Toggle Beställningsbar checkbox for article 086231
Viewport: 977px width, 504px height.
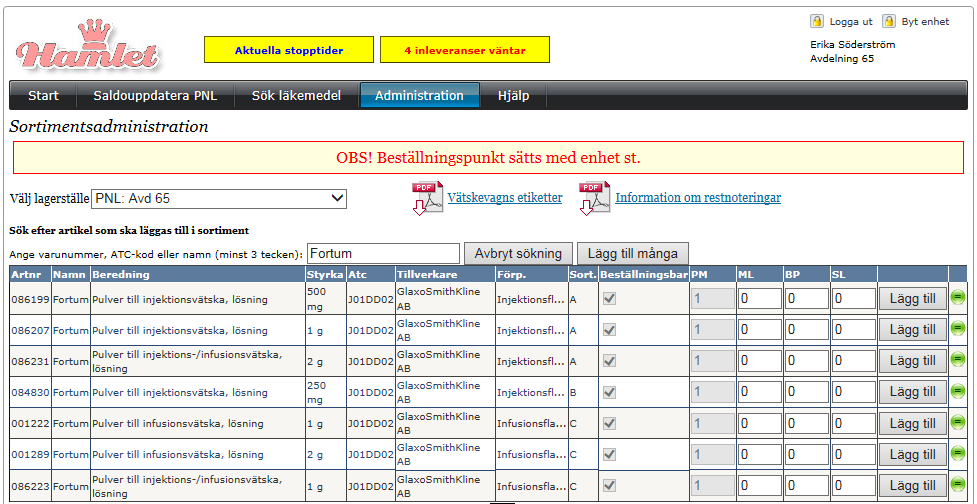pos(610,361)
